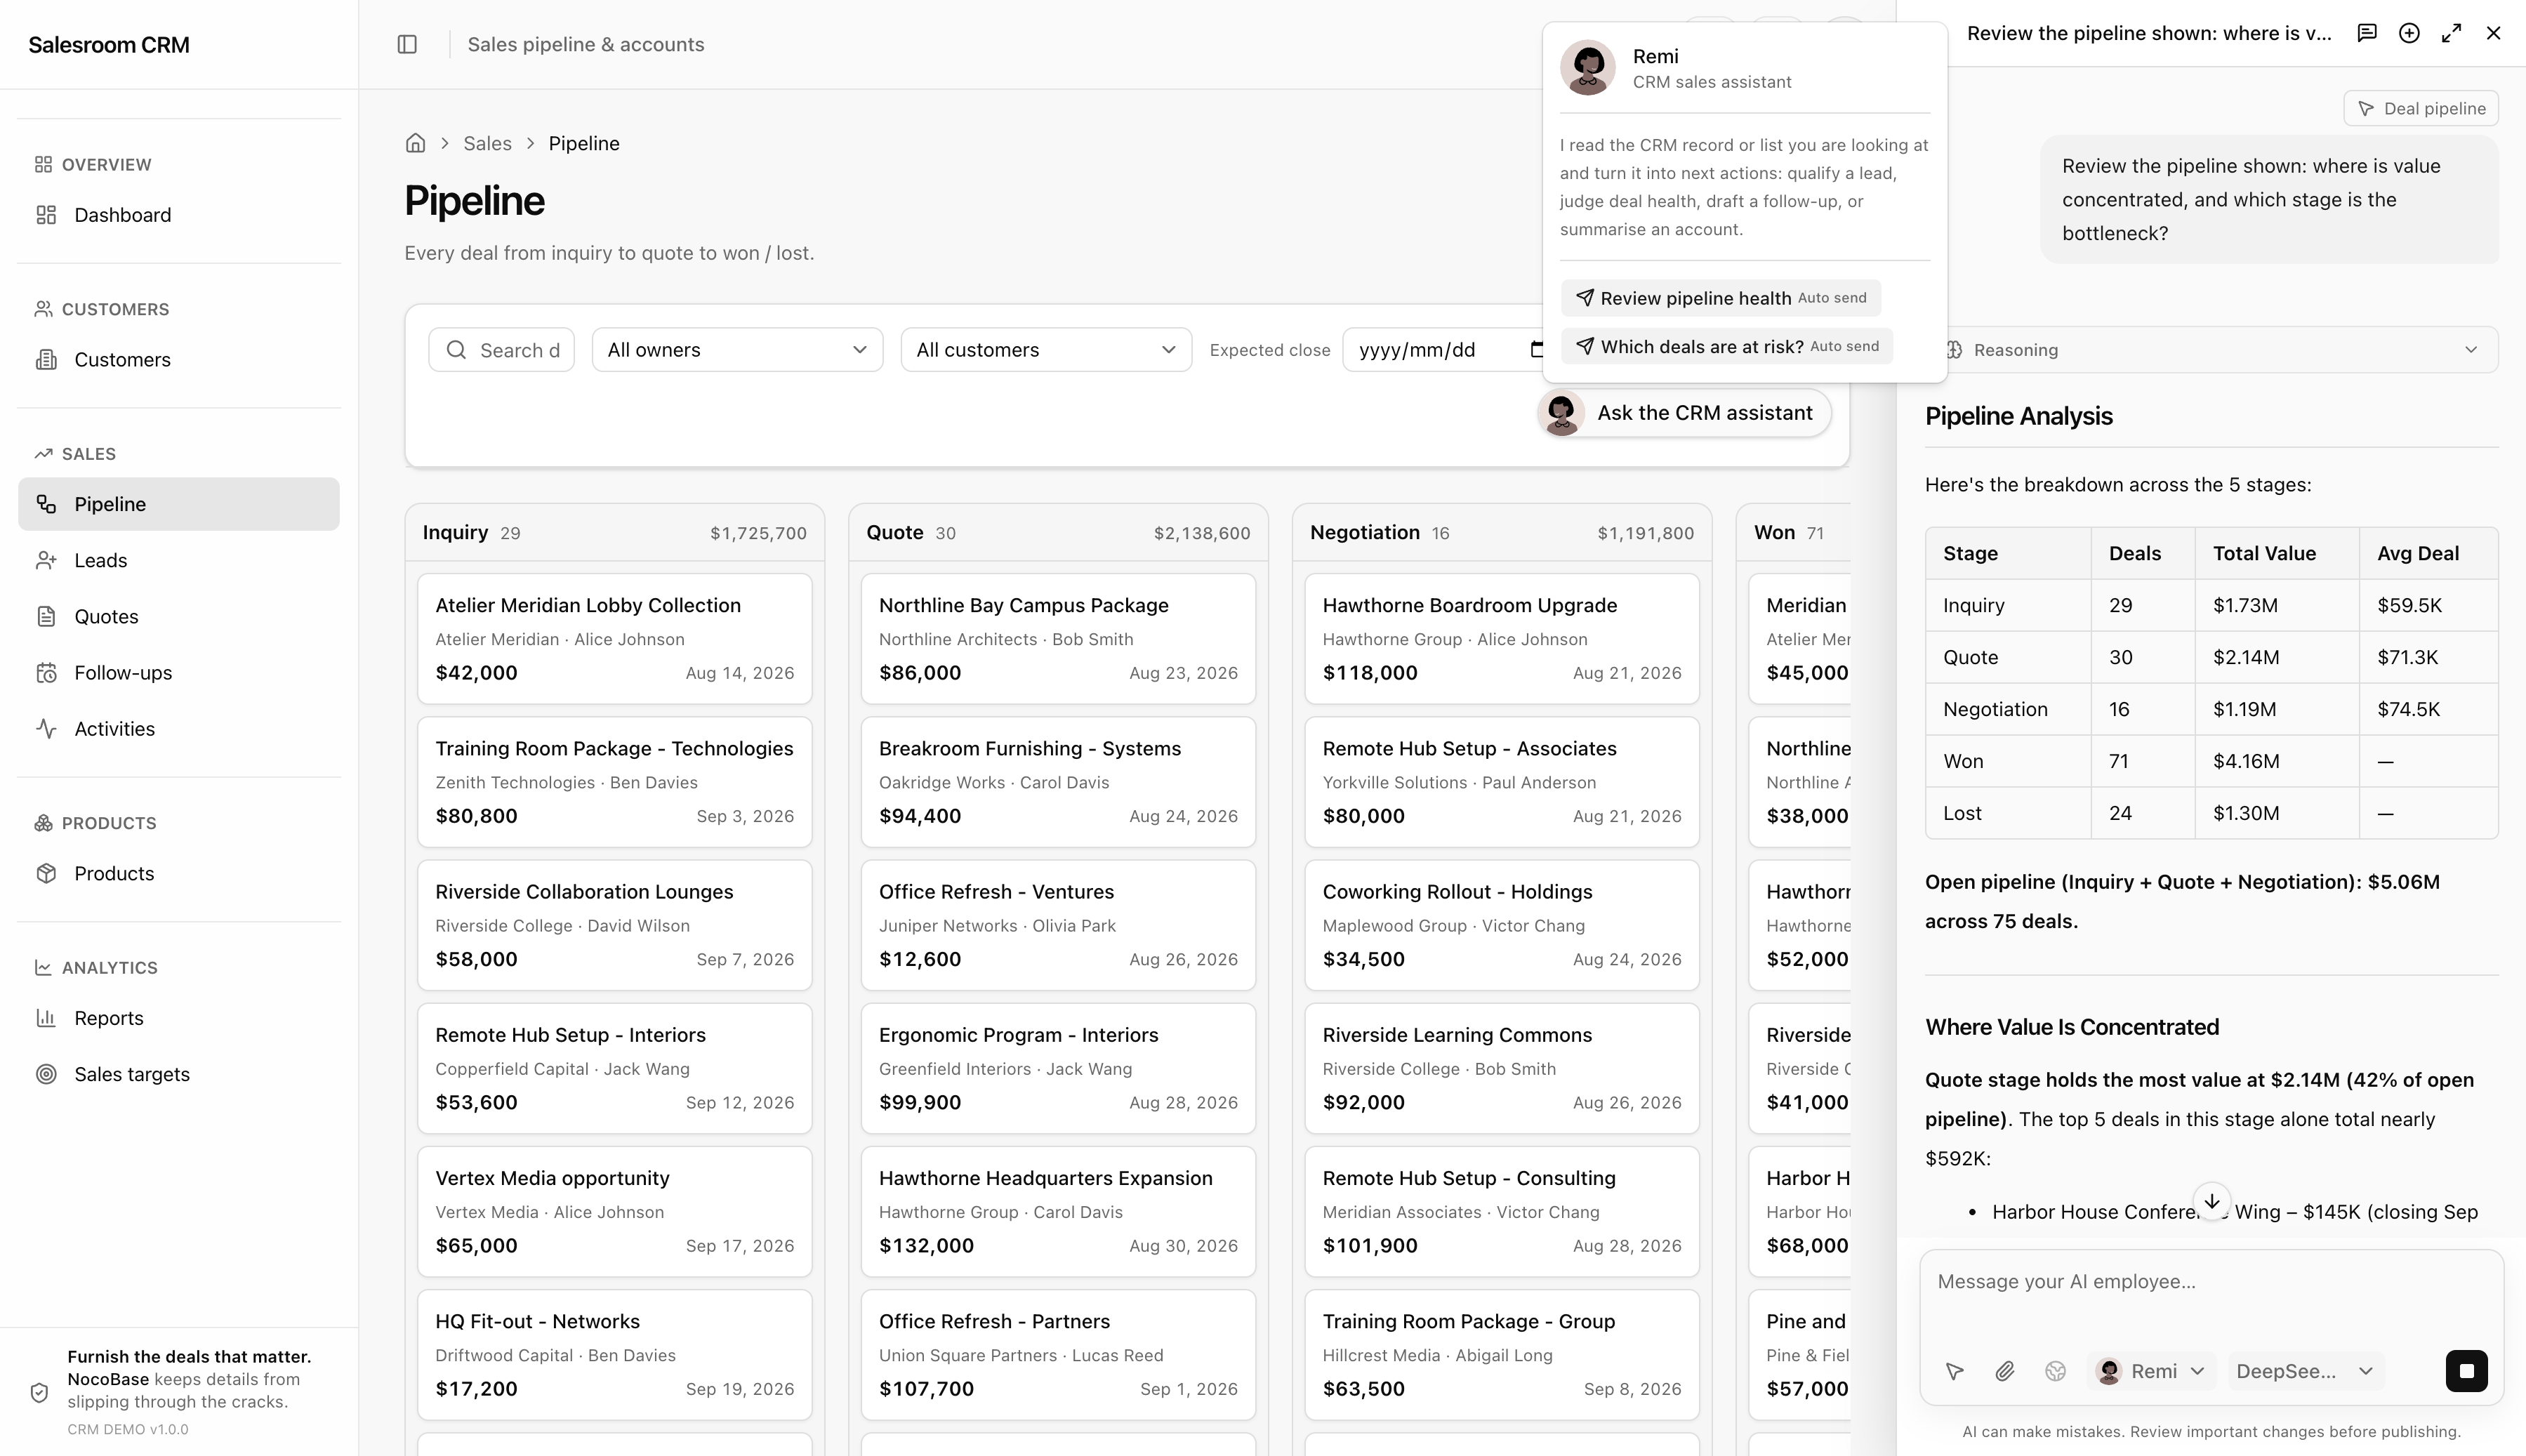Send the Review pipeline health prompt
The width and height of the screenshot is (2526, 1456).
pyautogui.click(x=1721, y=298)
